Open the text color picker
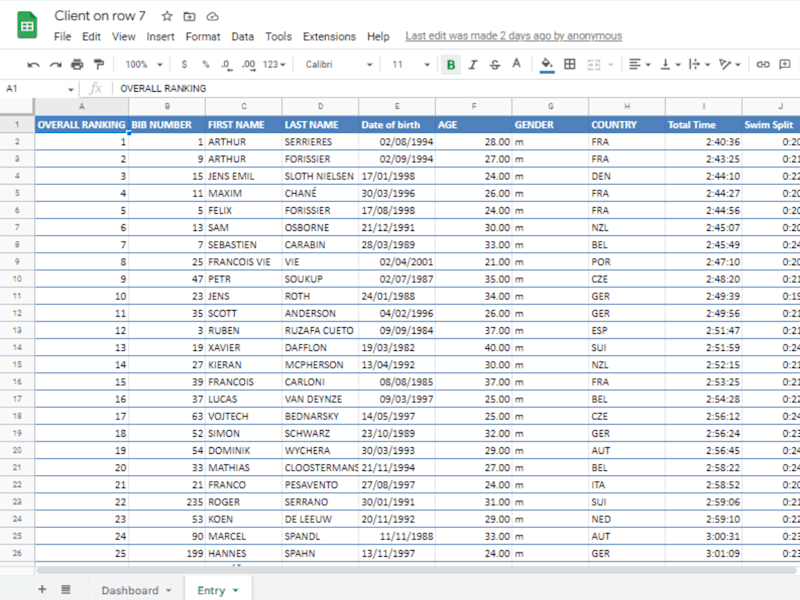800x600 pixels. [517, 64]
